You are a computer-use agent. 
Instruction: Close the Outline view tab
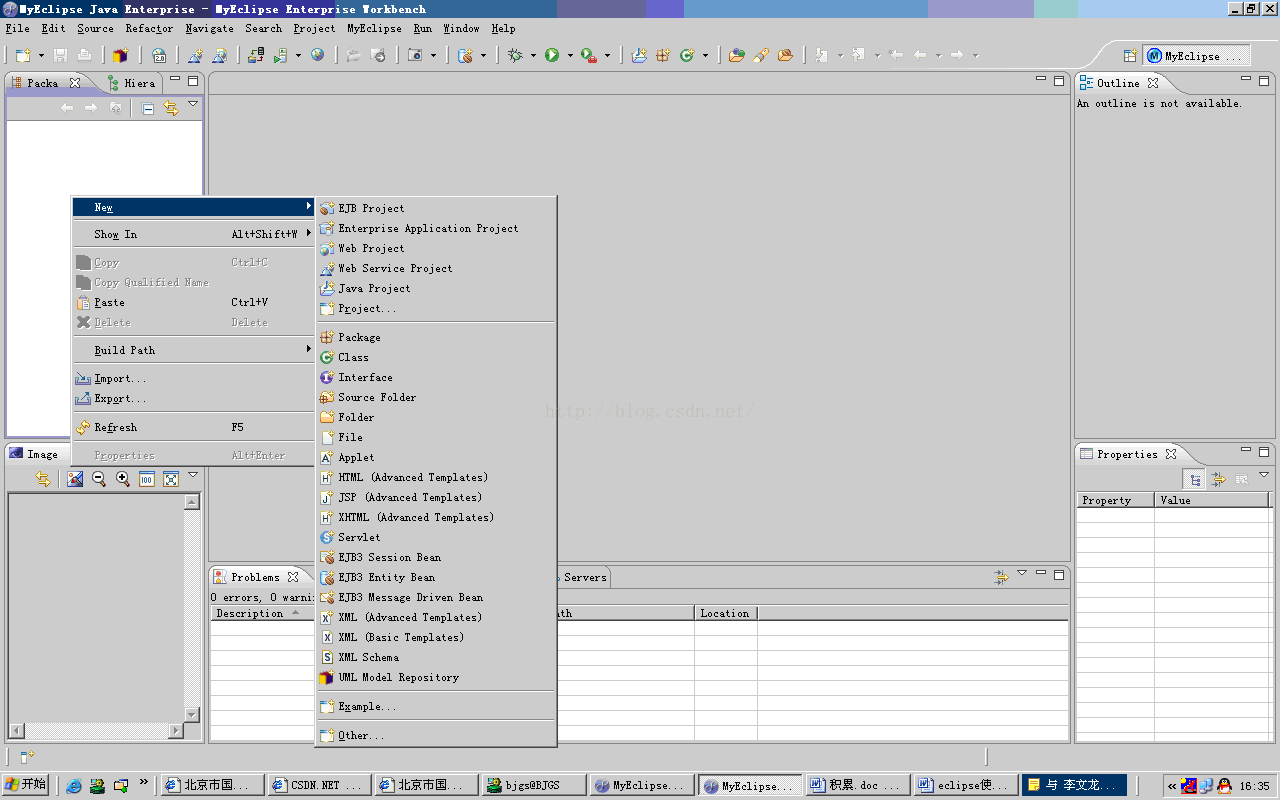pyautogui.click(x=1152, y=83)
